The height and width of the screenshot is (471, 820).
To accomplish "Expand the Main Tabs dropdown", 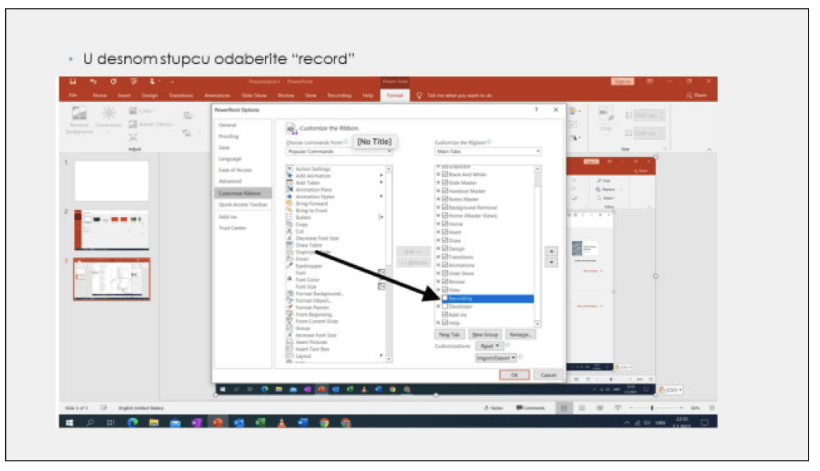I will (487, 151).
